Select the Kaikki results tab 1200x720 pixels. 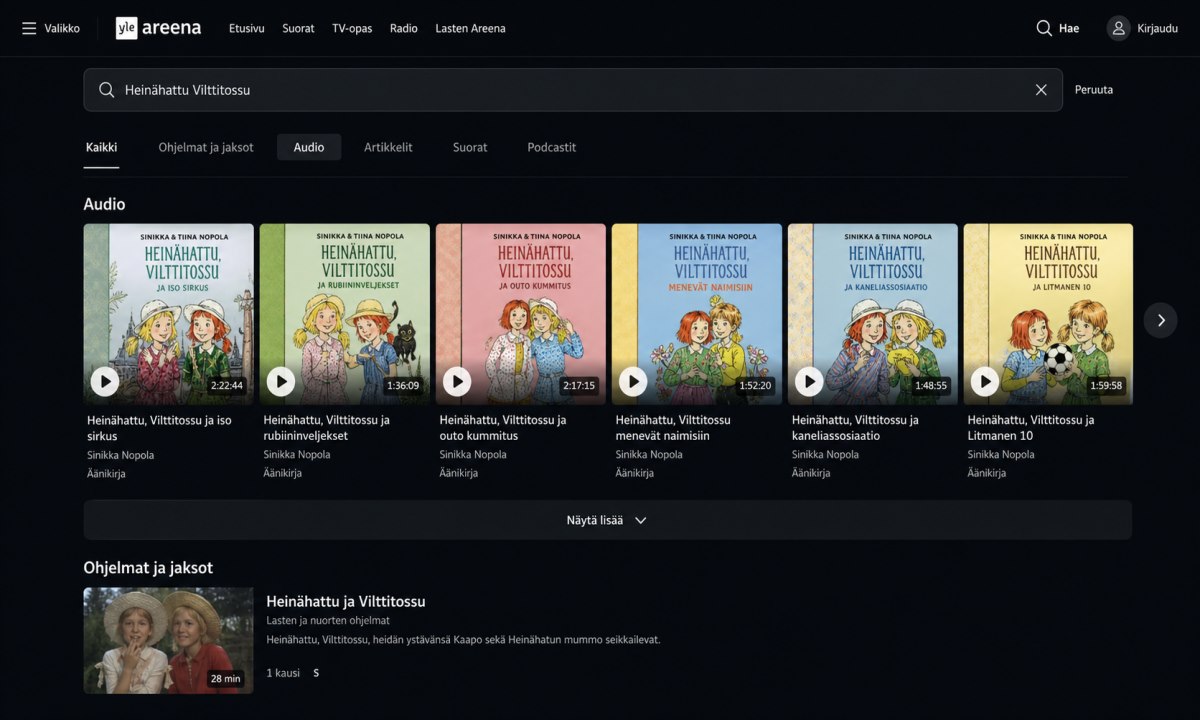coord(101,147)
